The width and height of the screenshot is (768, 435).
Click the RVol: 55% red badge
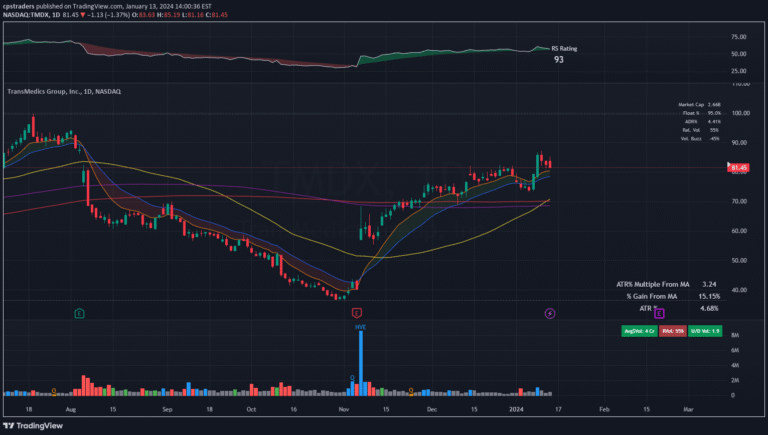[672, 331]
